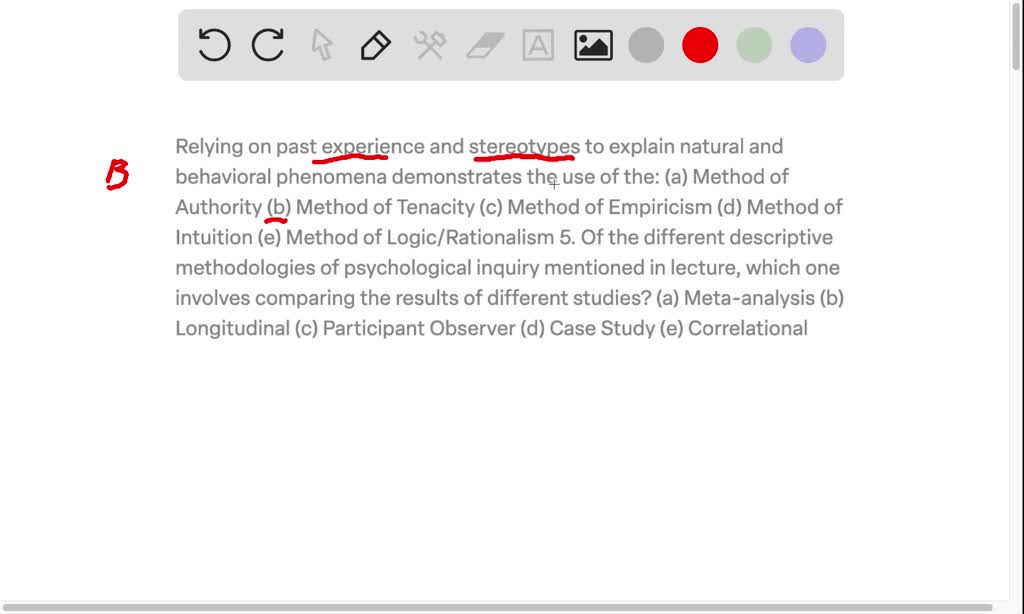
Task: Select the green color swatch
Action: [753, 44]
